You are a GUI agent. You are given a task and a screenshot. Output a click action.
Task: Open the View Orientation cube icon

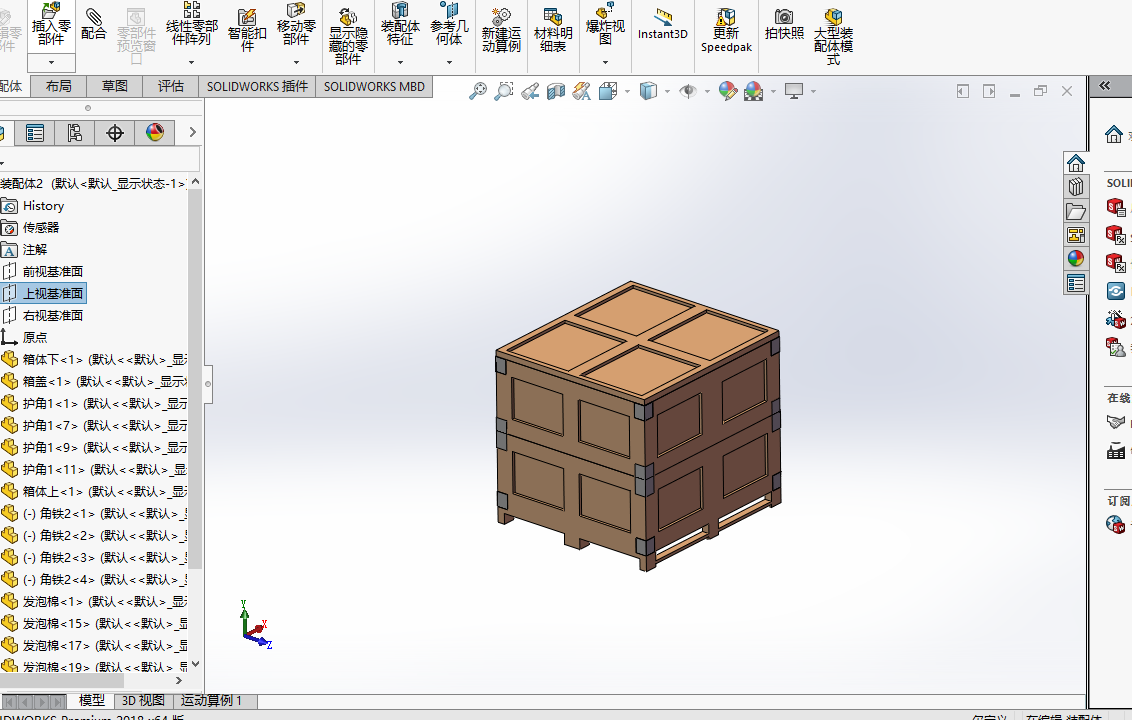[x=608, y=91]
